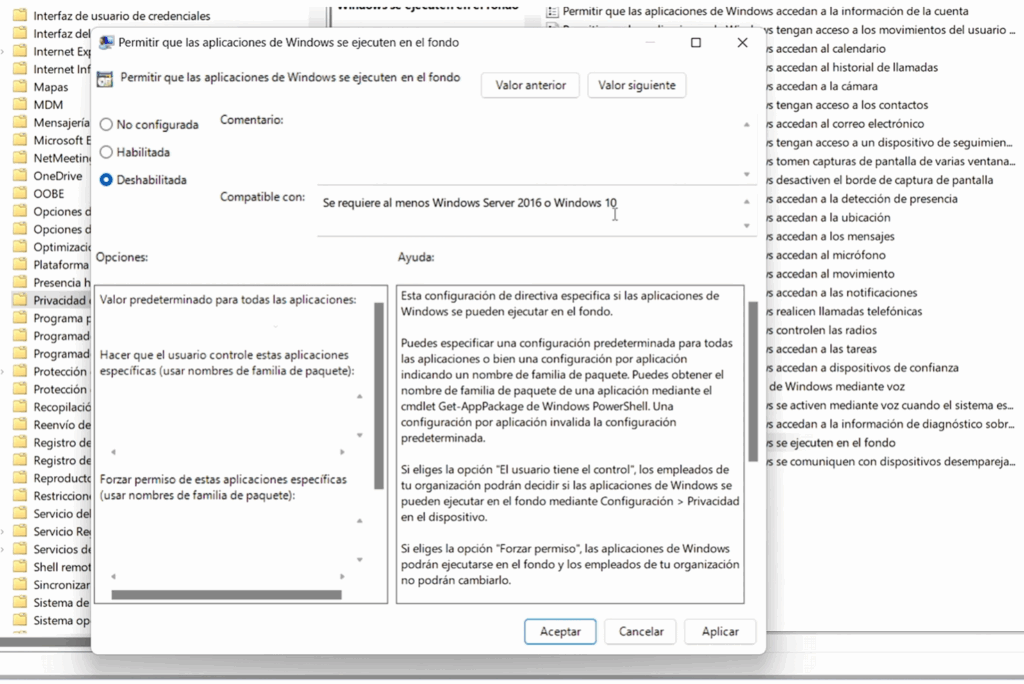Click the Valor siguiente button
1024x684 pixels.
pyautogui.click(x=637, y=85)
